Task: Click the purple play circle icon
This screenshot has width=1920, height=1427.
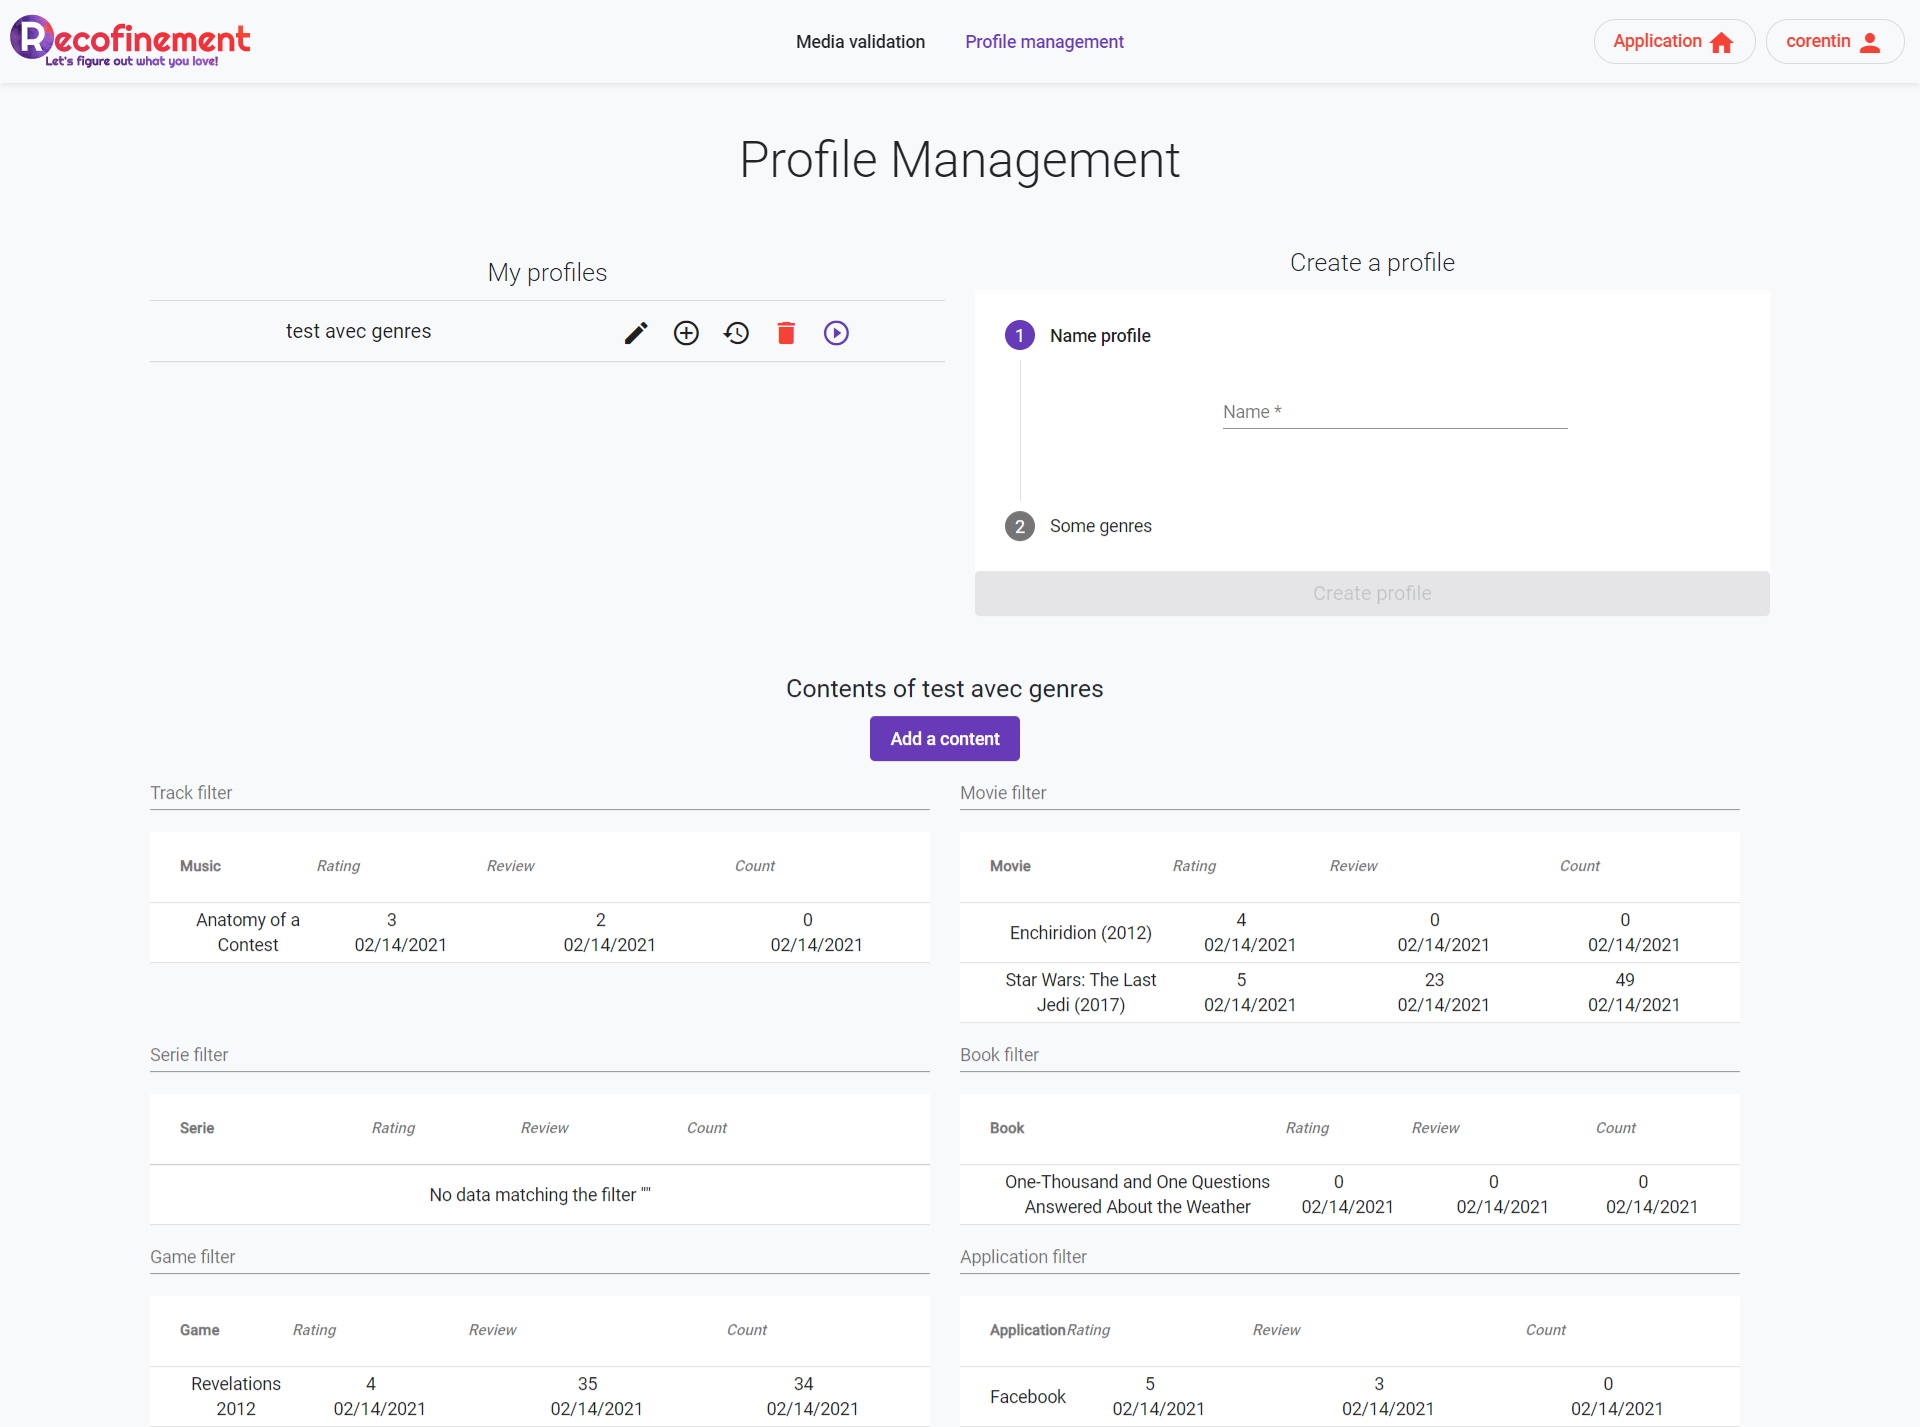Action: [836, 333]
